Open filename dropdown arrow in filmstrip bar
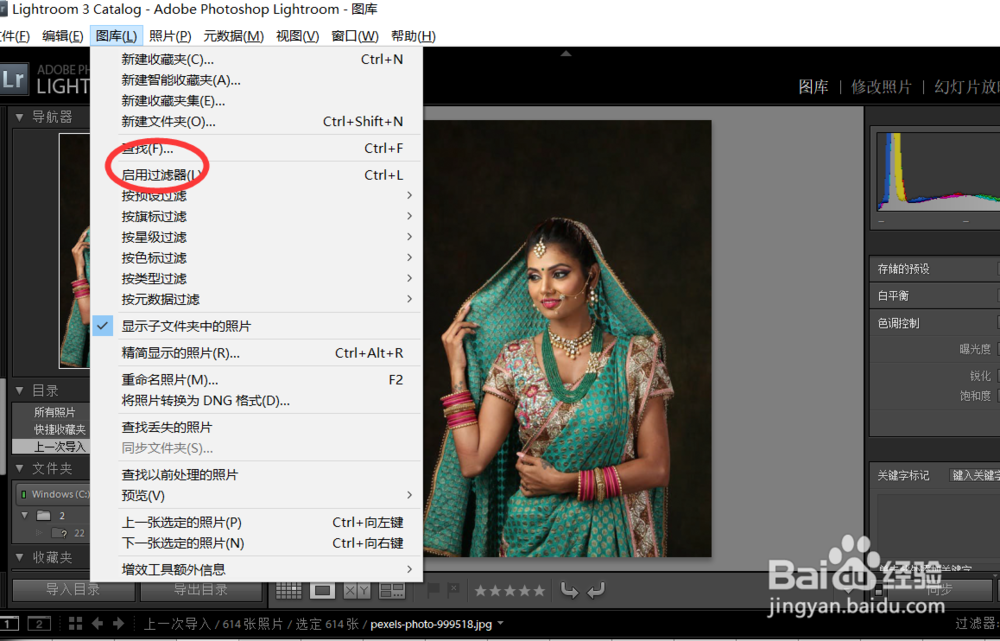Screen dimensions: 1000x641 501,623
